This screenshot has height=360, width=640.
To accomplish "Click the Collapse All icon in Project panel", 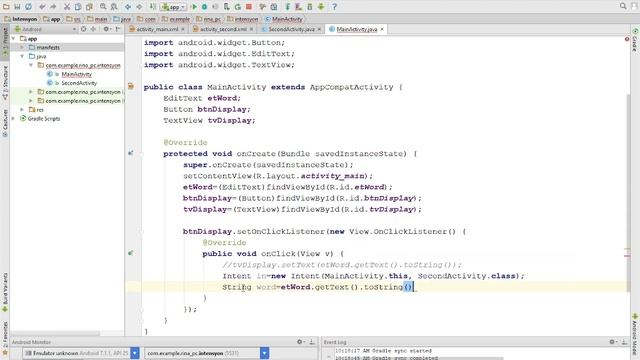I will tap(93, 29).
